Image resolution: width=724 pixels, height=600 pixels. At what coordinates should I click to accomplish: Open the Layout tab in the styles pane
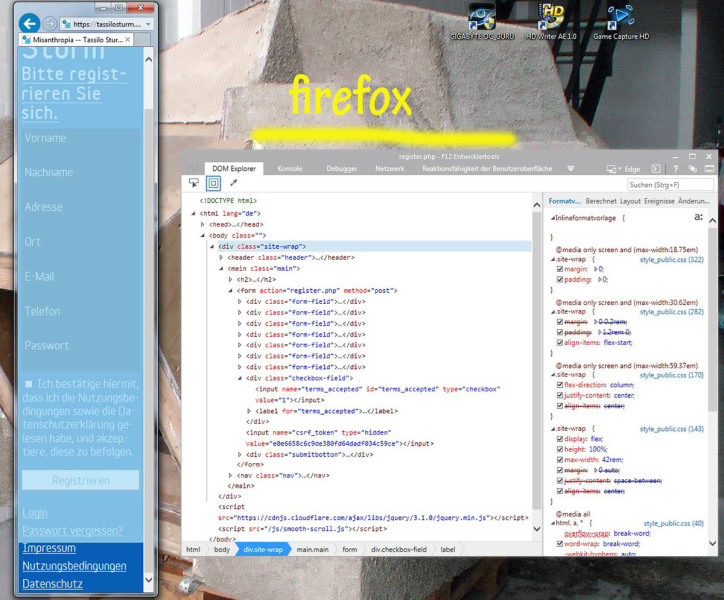[x=630, y=201]
